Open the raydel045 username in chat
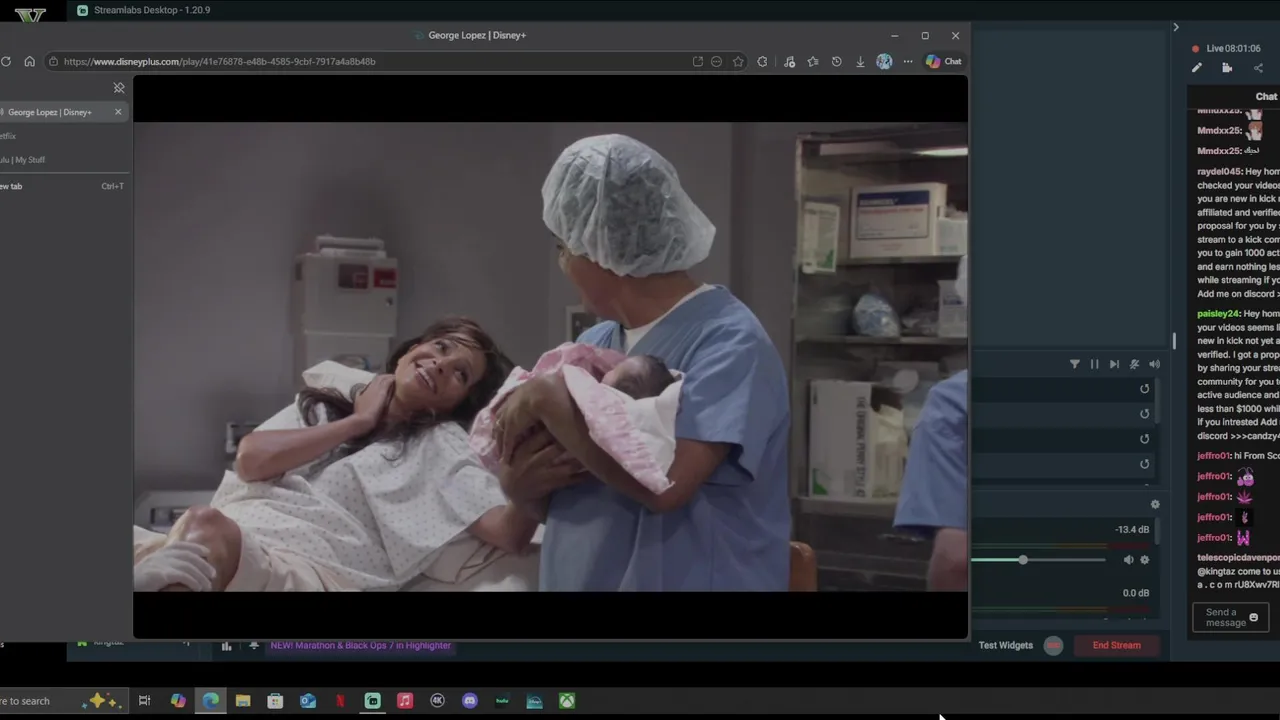The width and height of the screenshot is (1280, 720). (x=1219, y=172)
